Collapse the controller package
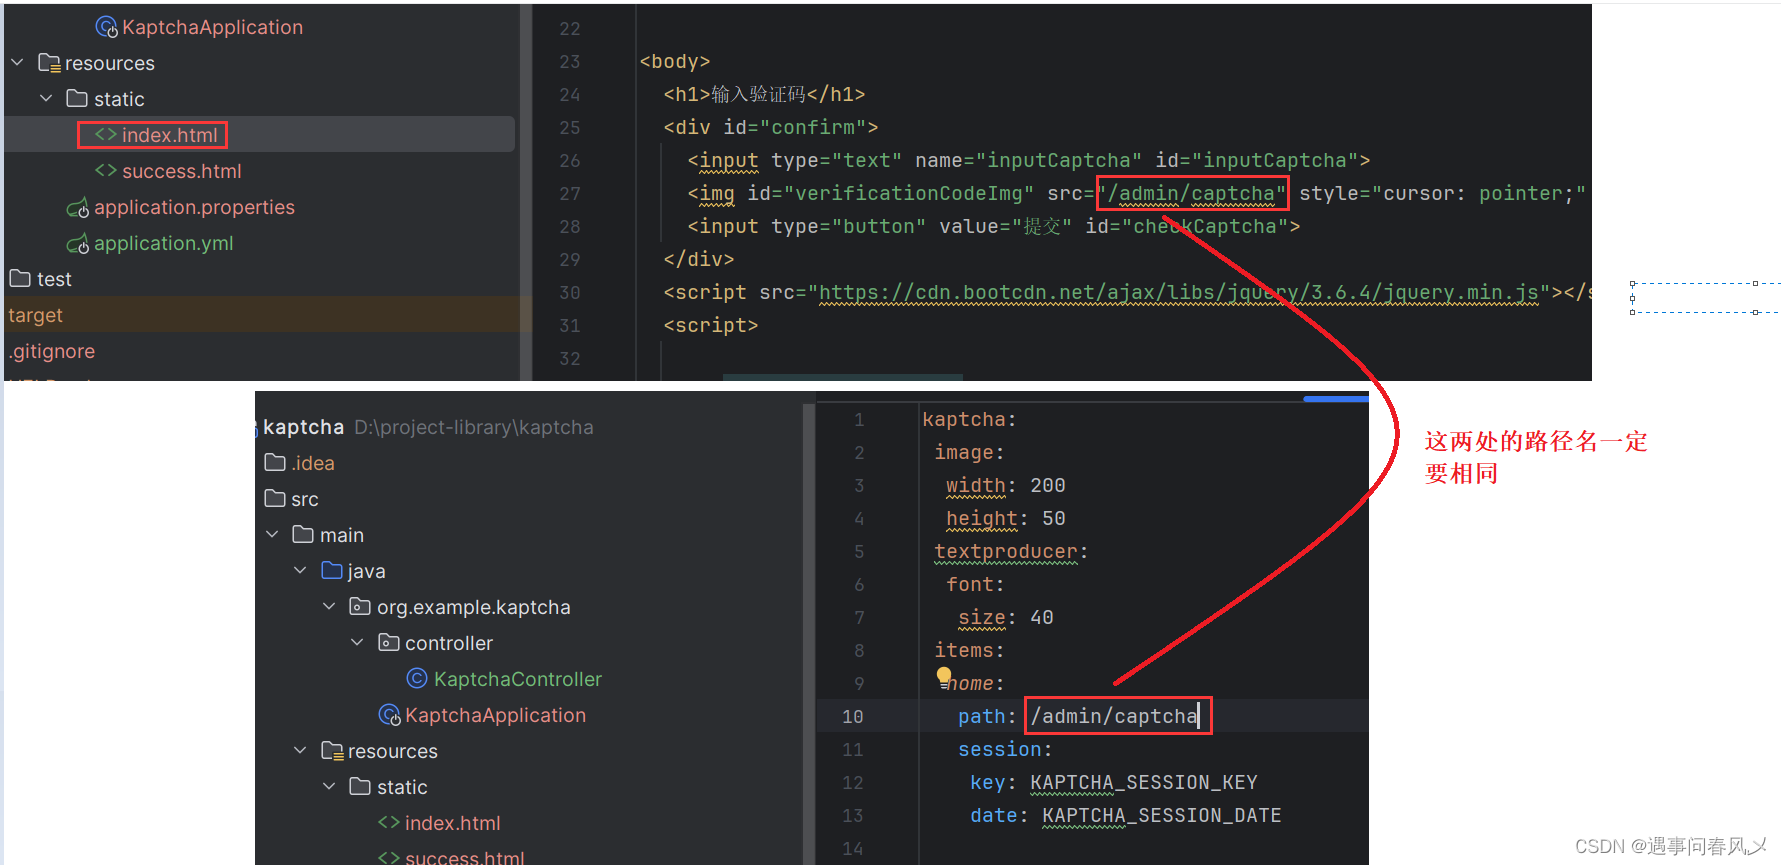The height and width of the screenshot is (865, 1781). (x=357, y=642)
